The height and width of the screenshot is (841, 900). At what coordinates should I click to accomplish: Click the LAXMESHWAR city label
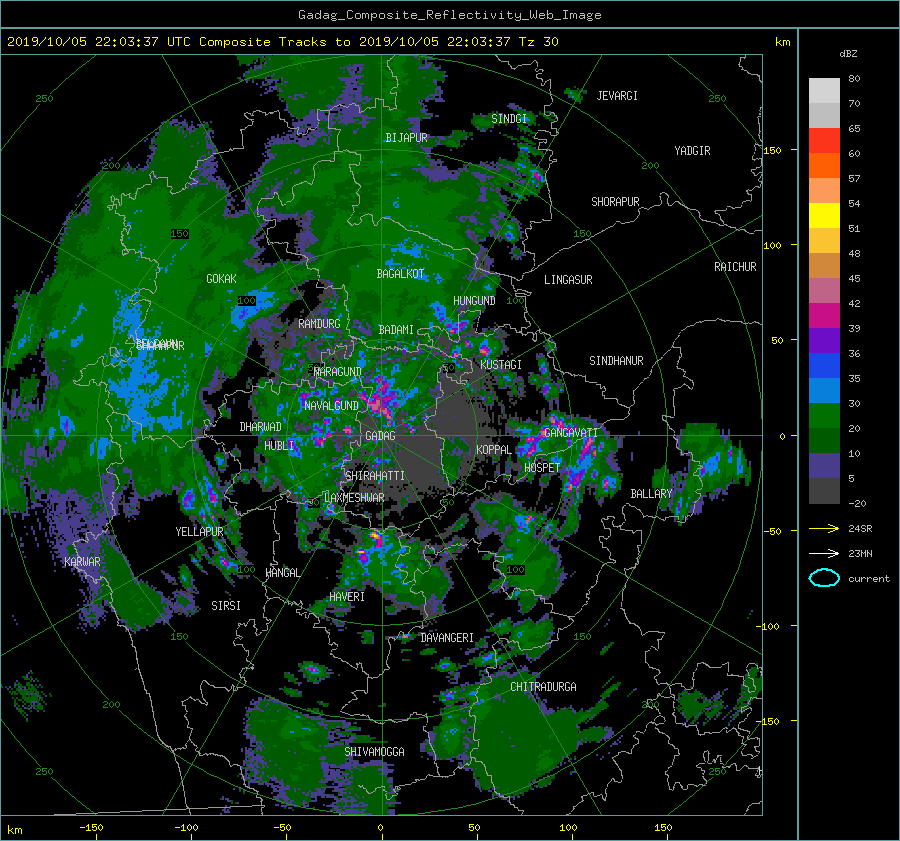(x=354, y=498)
